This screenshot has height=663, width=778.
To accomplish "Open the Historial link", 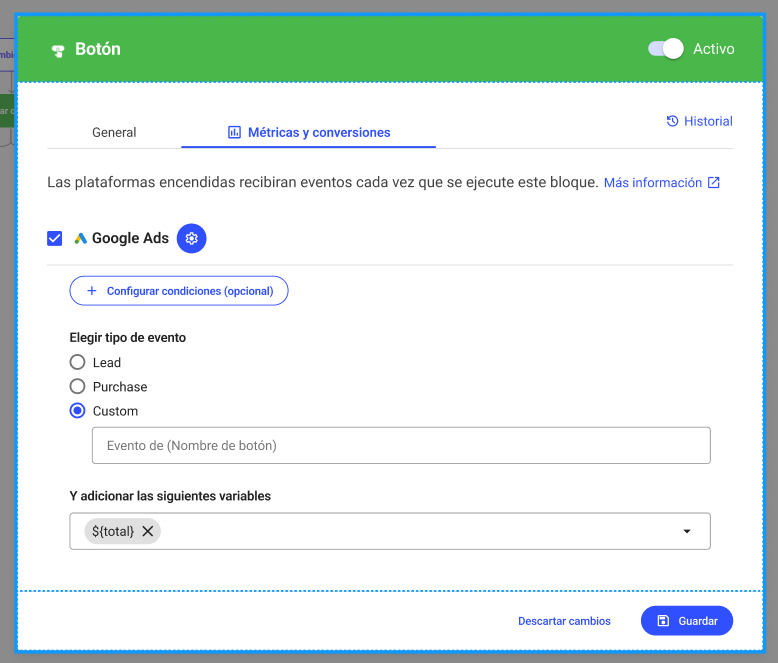I will [700, 121].
